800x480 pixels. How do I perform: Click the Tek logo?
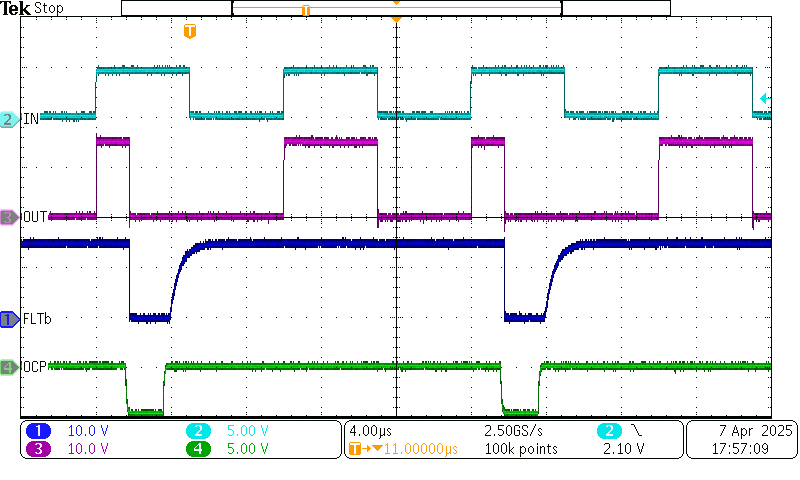(17, 8)
